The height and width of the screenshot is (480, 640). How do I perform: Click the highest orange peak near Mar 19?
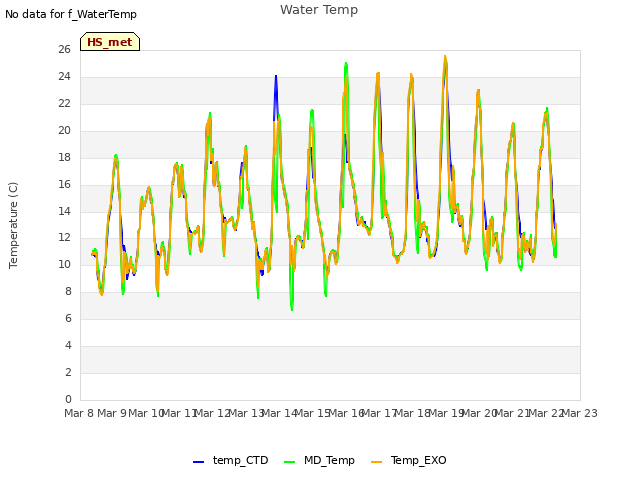pyautogui.click(x=445, y=57)
